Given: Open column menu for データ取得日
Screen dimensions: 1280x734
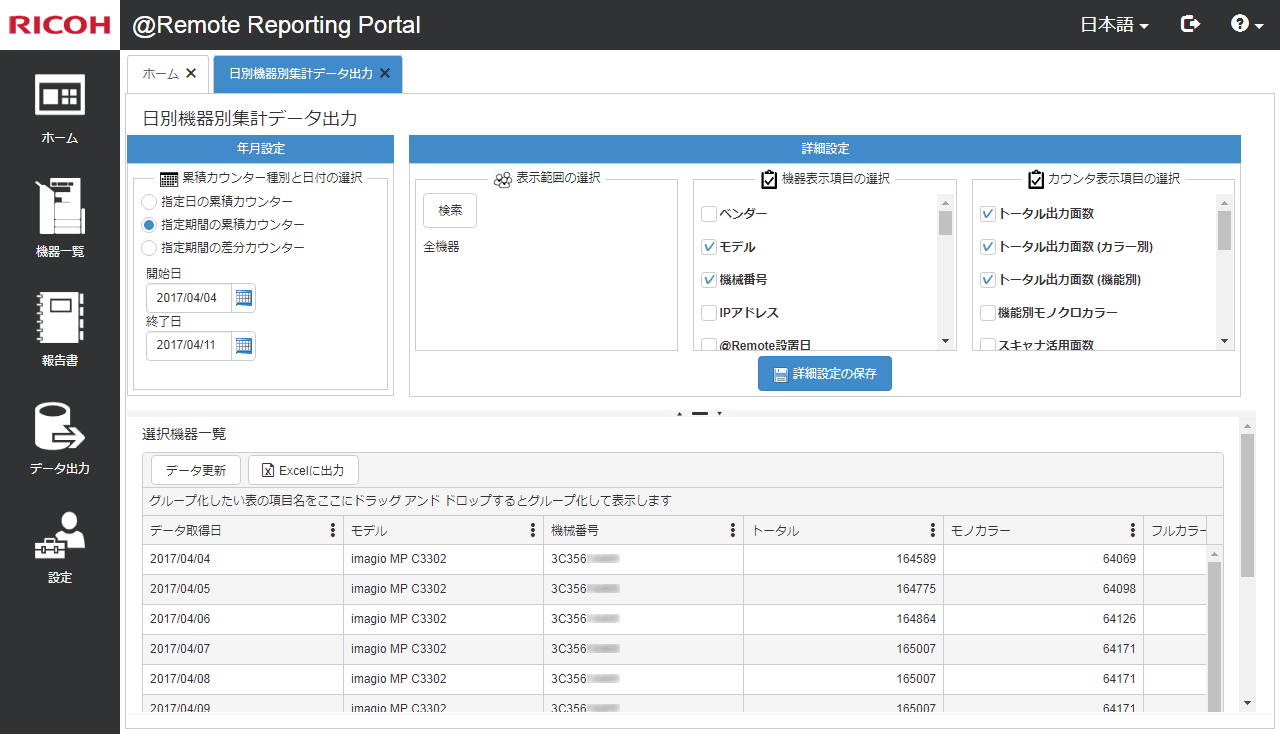Looking at the screenshot, I should coord(333,531).
